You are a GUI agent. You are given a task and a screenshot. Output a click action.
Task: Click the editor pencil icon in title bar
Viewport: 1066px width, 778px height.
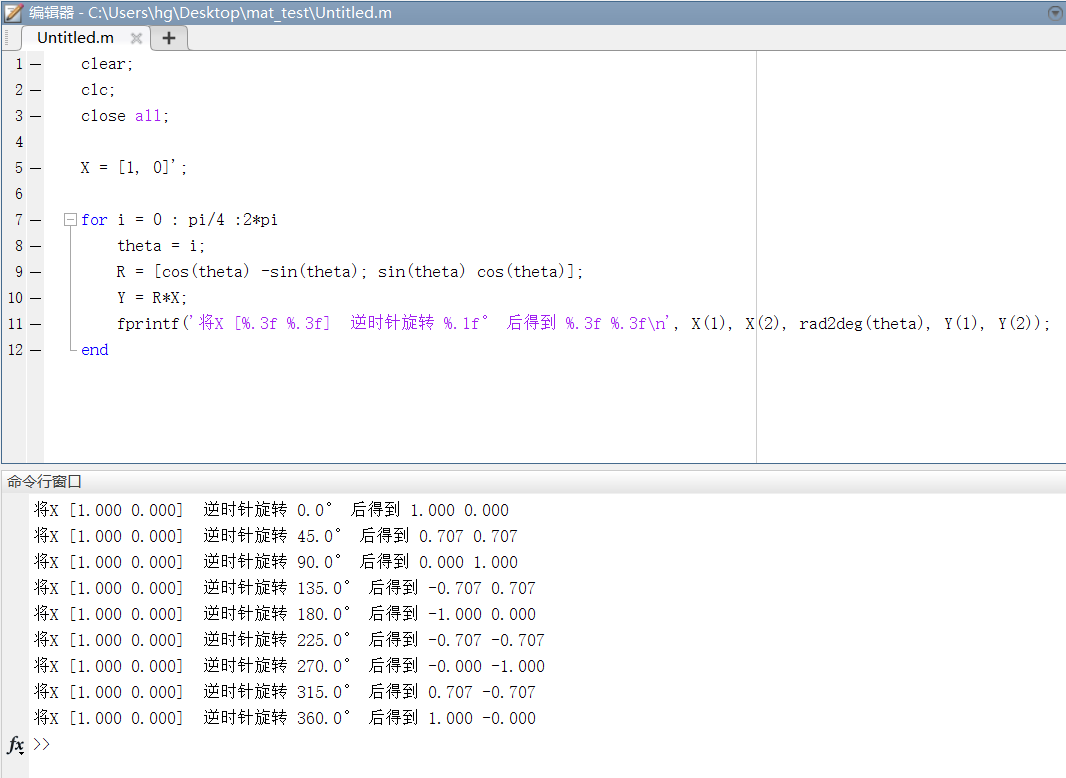(x=14, y=12)
